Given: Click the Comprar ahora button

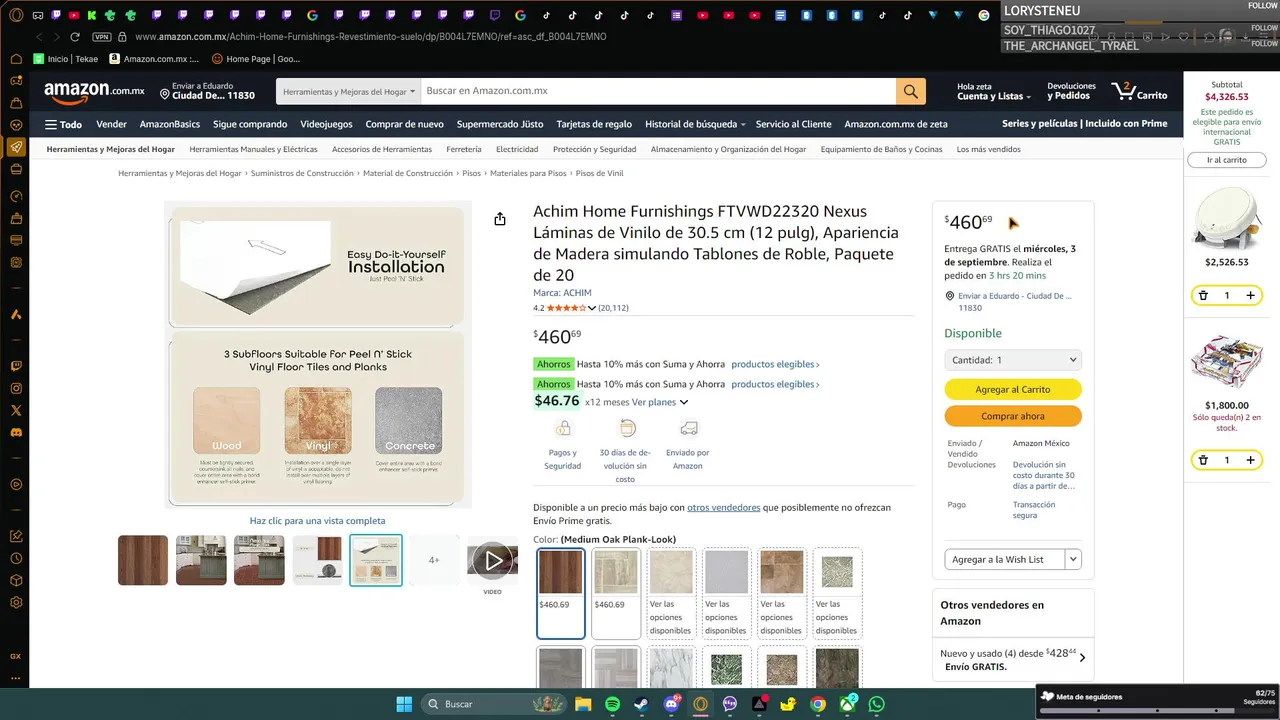Looking at the screenshot, I should coord(1013,416).
